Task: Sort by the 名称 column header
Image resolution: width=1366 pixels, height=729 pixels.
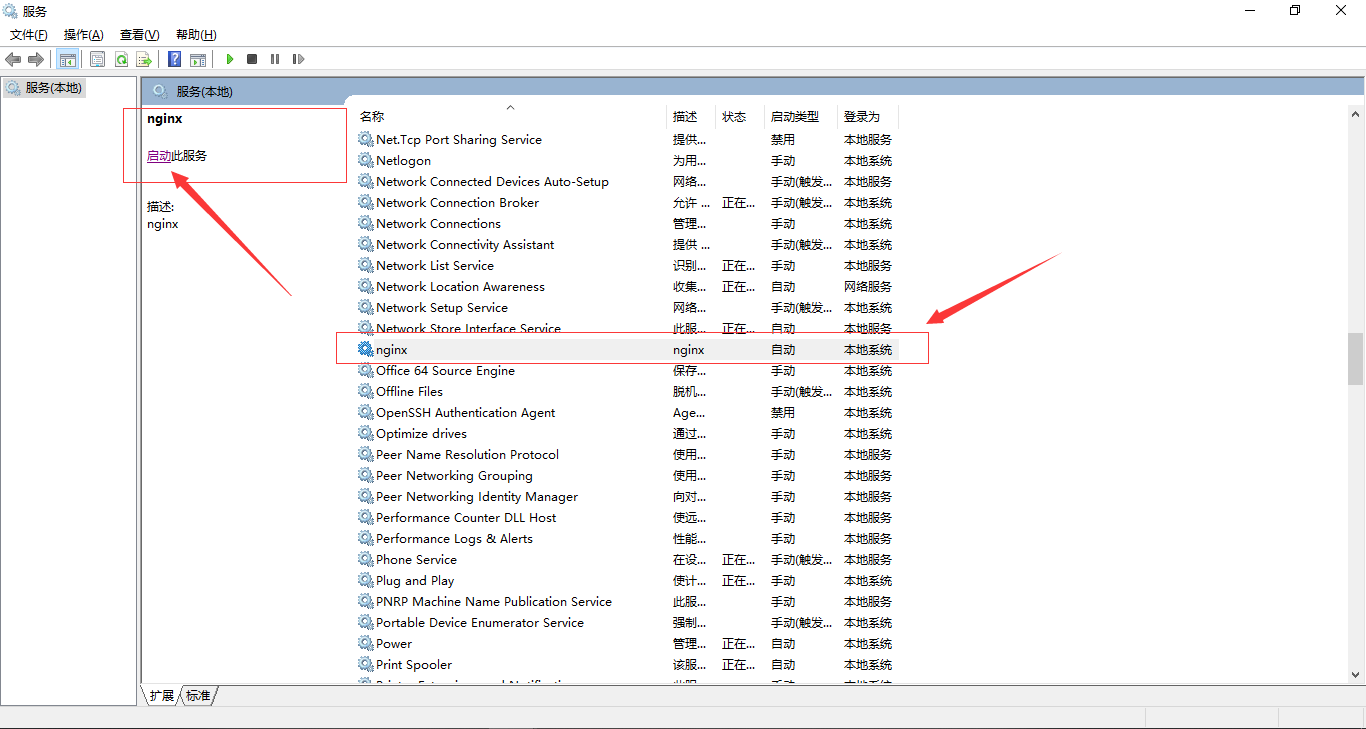Action: click(x=372, y=117)
